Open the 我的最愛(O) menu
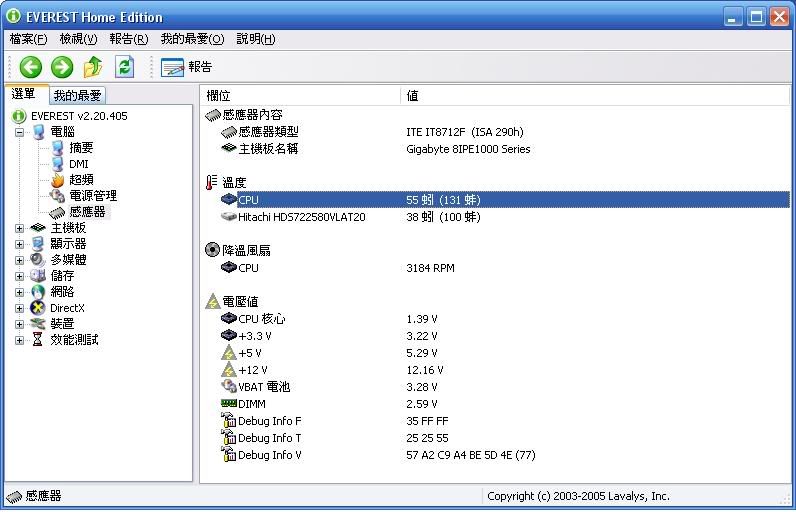Image resolution: width=796 pixels, height=512 pixels. [192, 39]
